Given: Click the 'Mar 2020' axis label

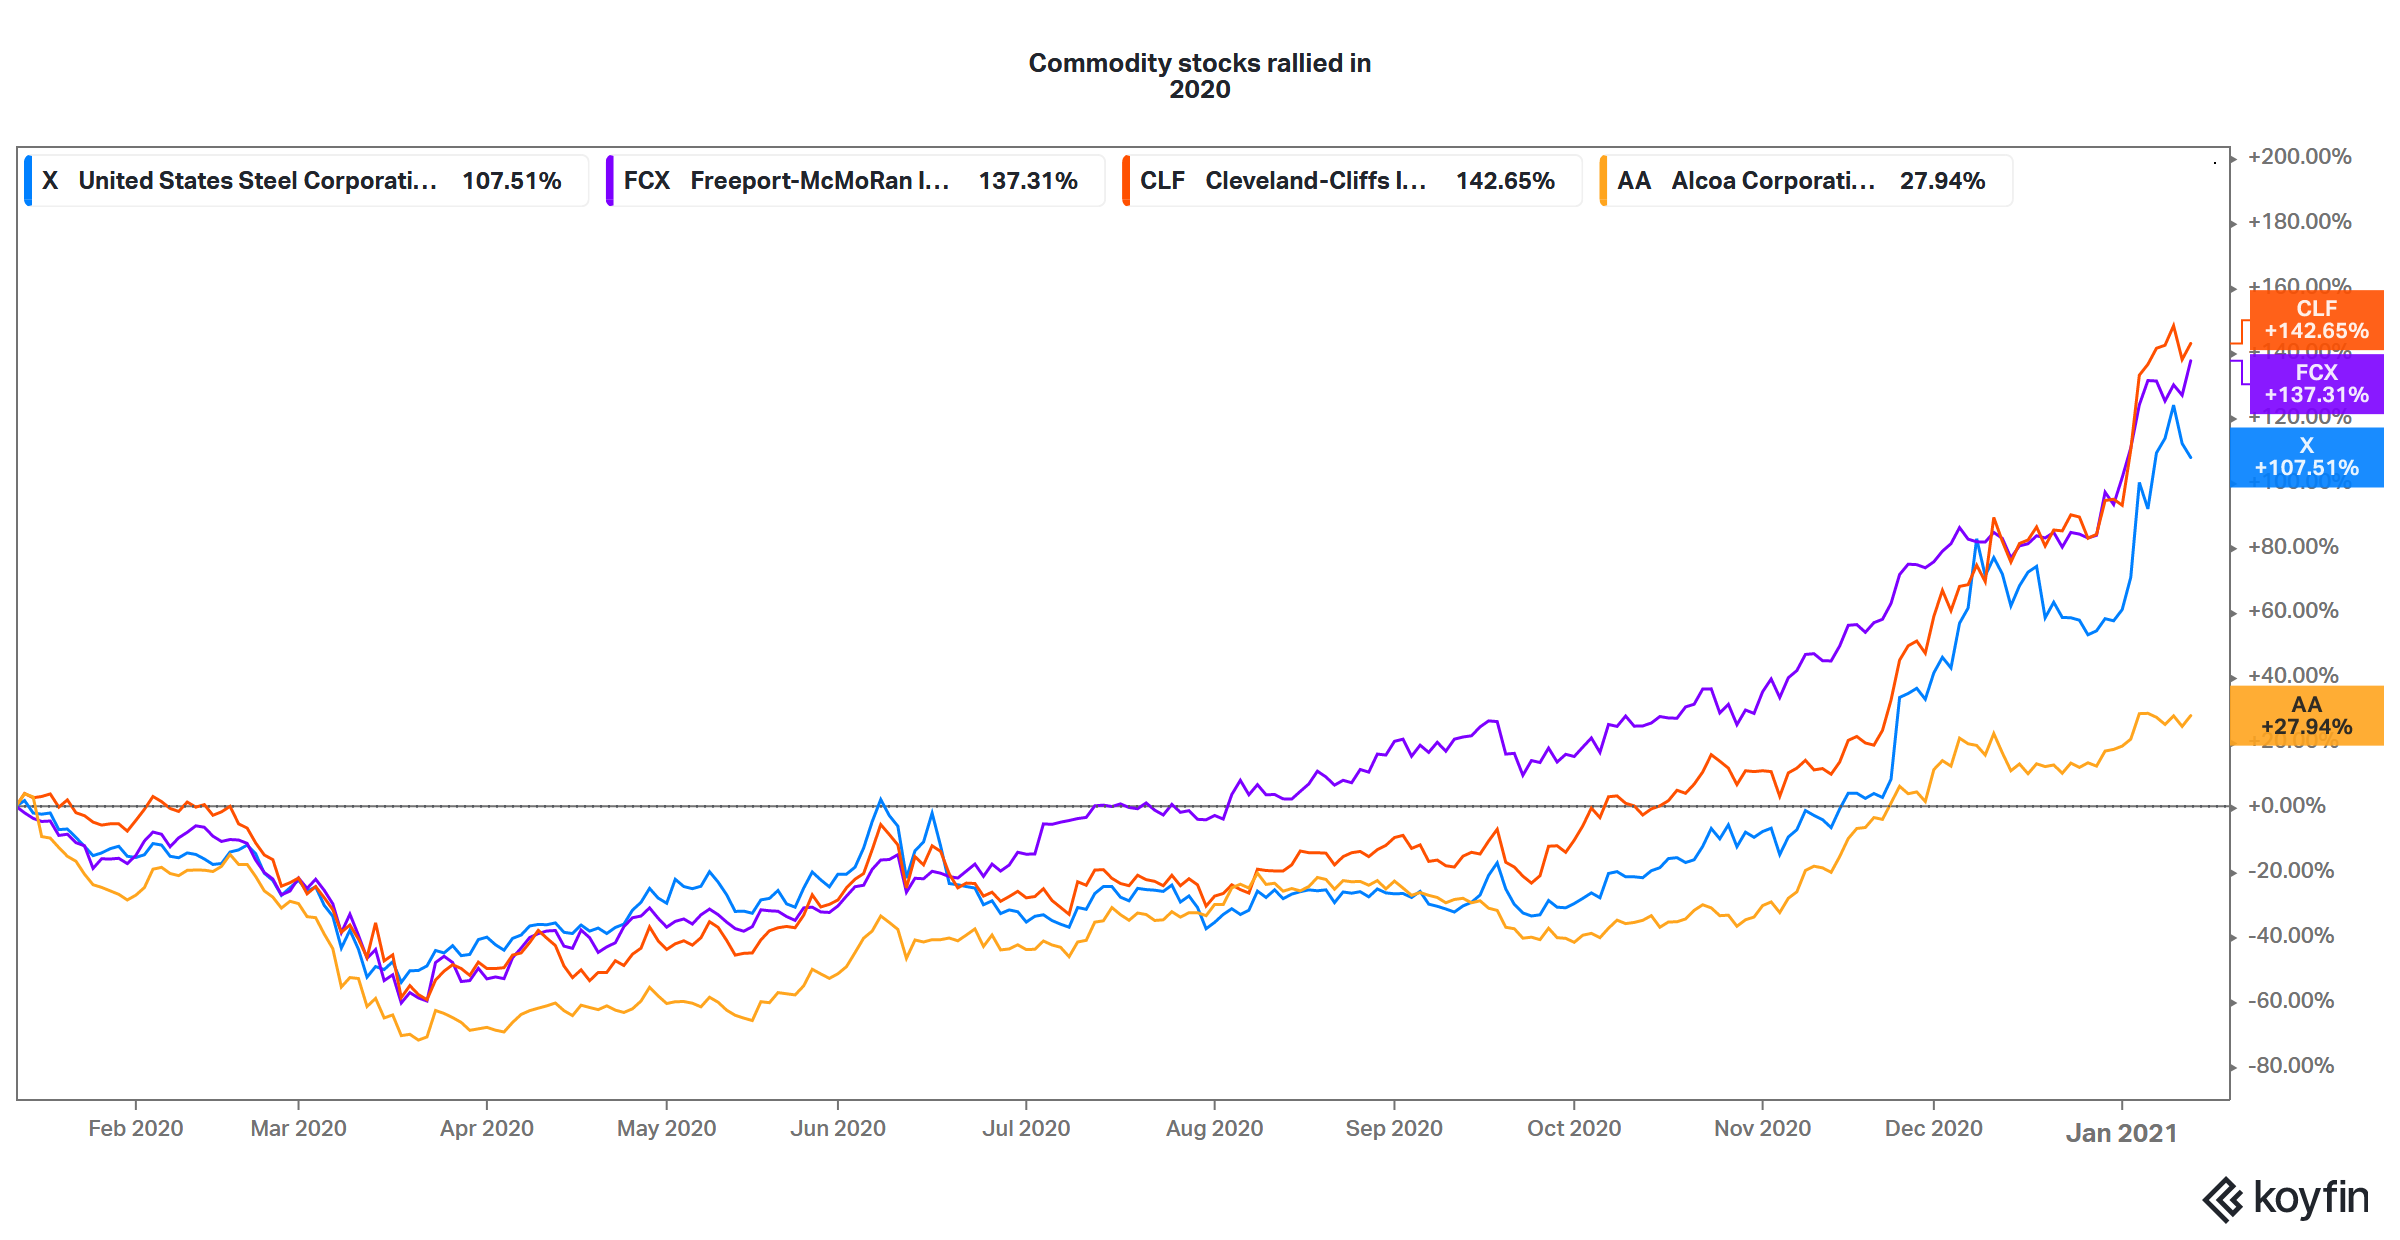Looking at the screenshot, I should [x=298, y=1128].
